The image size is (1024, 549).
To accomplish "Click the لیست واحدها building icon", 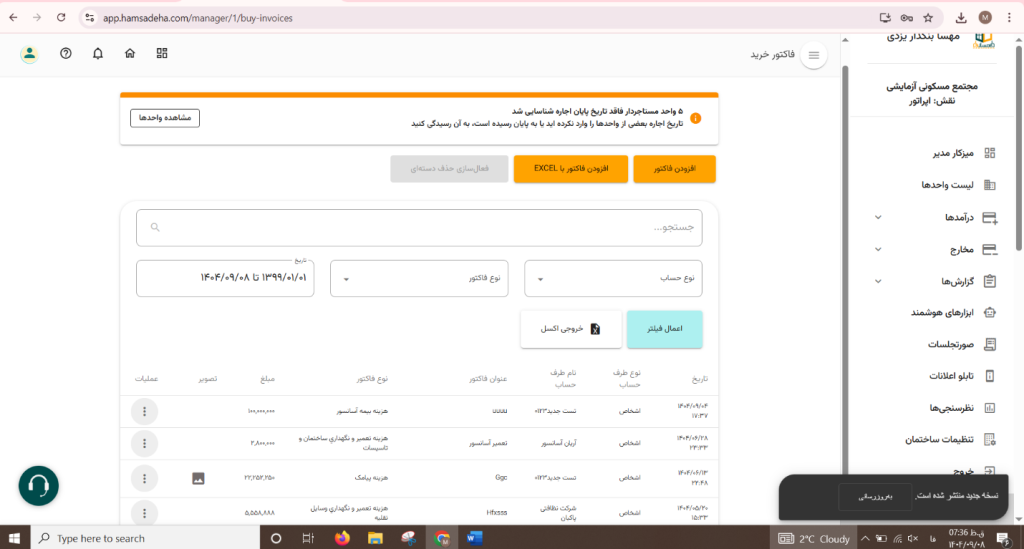I will [x=989, y=185].
